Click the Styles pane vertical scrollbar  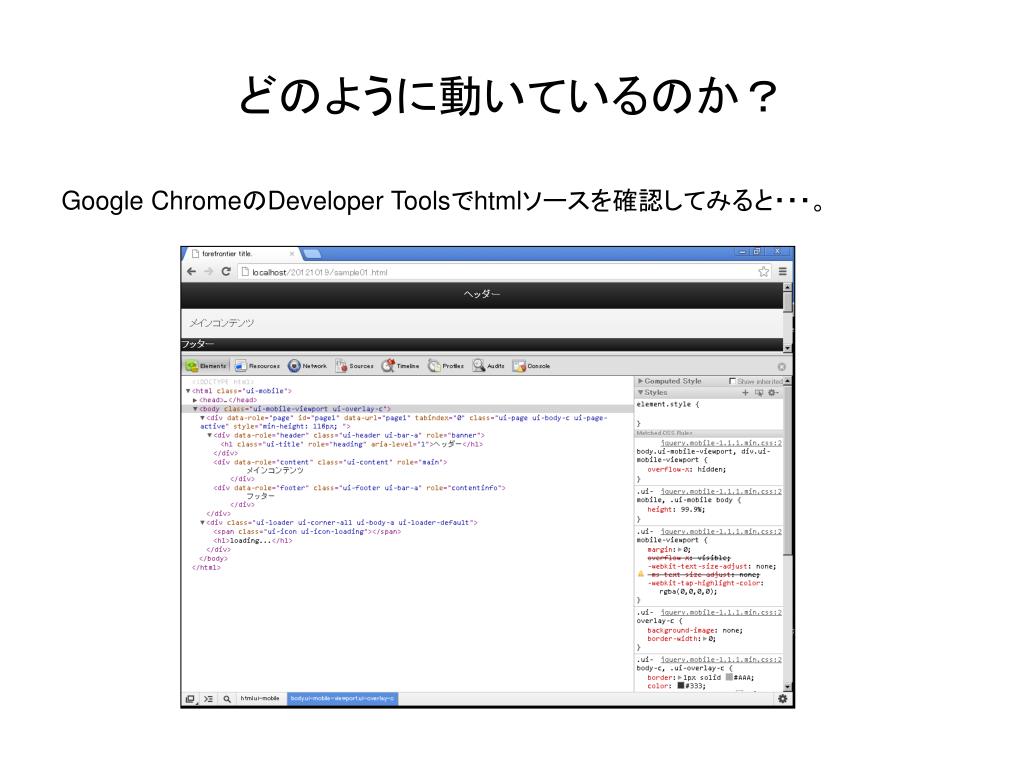coord(788,534)
